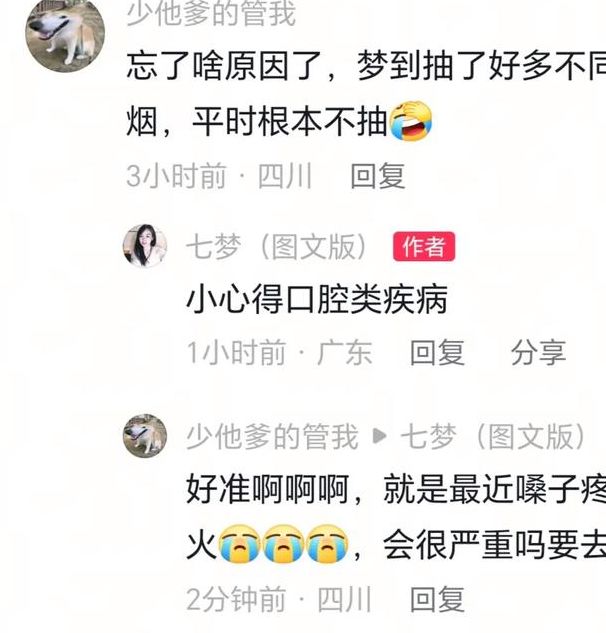The height and width of the screenshot is (633, 606).
Task: Open 少他爹的管我 name in reply thread
Action: [272, 436]
